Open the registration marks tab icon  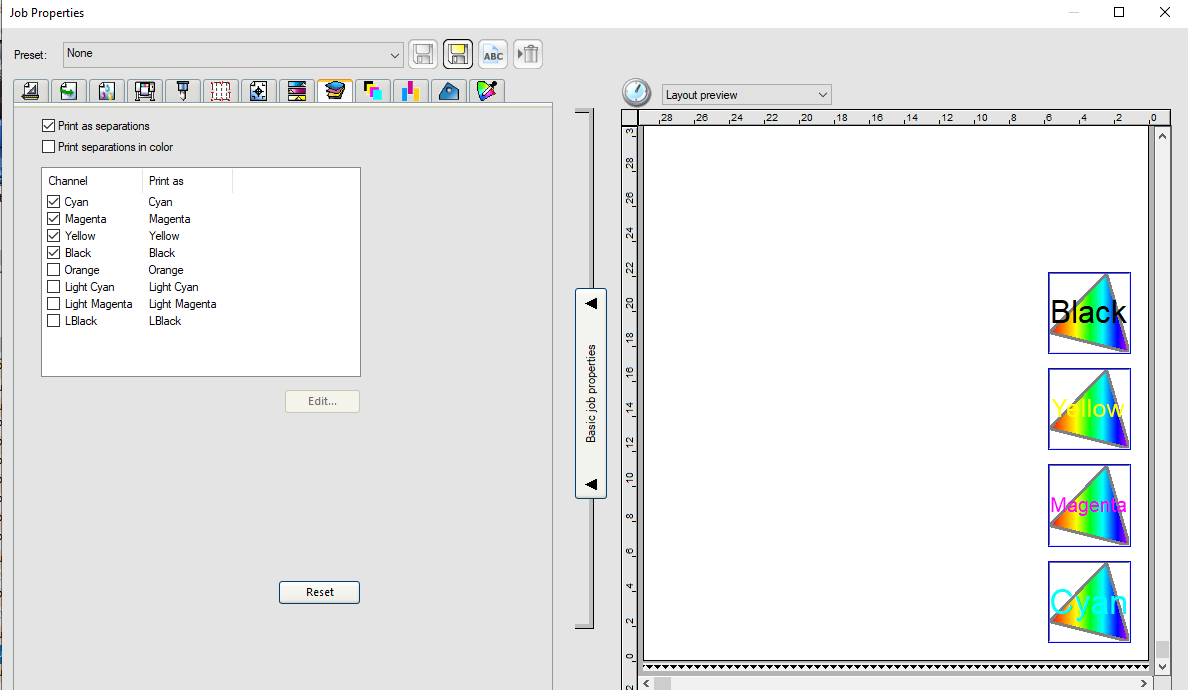(x=258, y=91)
